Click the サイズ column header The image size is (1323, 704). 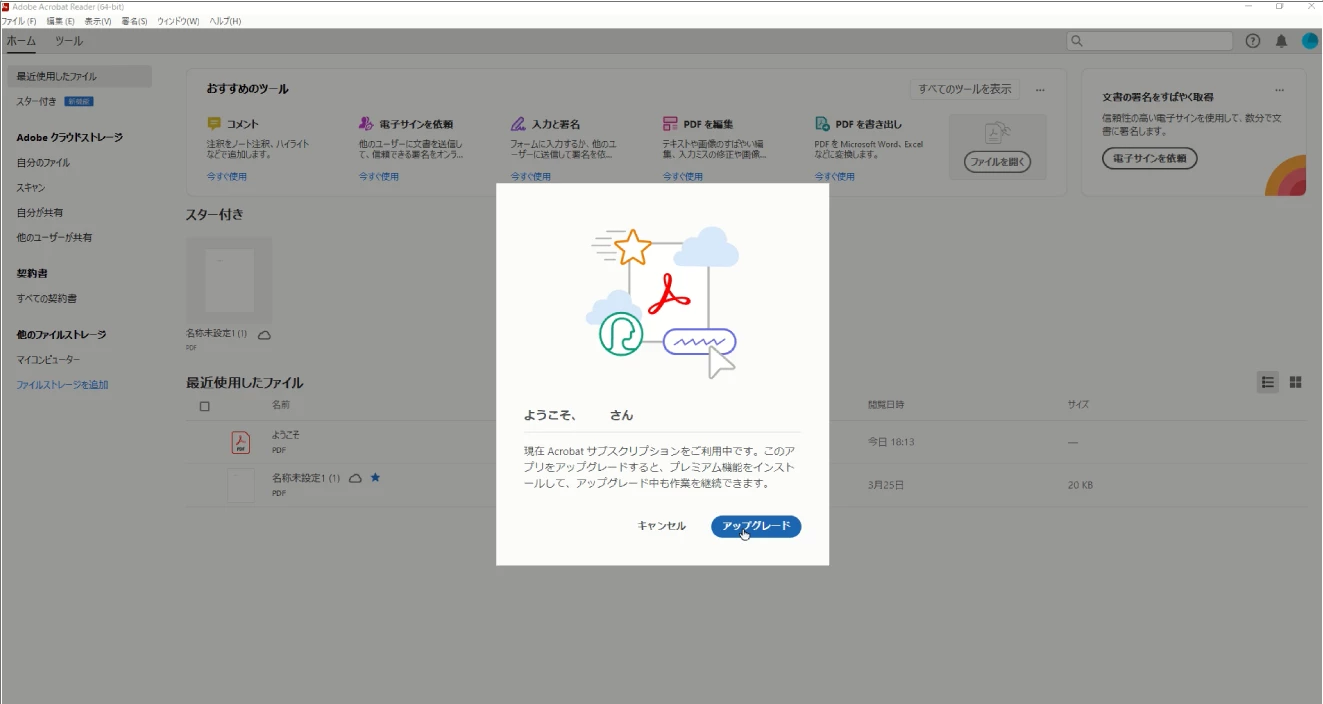click(x=1078, y=405)
